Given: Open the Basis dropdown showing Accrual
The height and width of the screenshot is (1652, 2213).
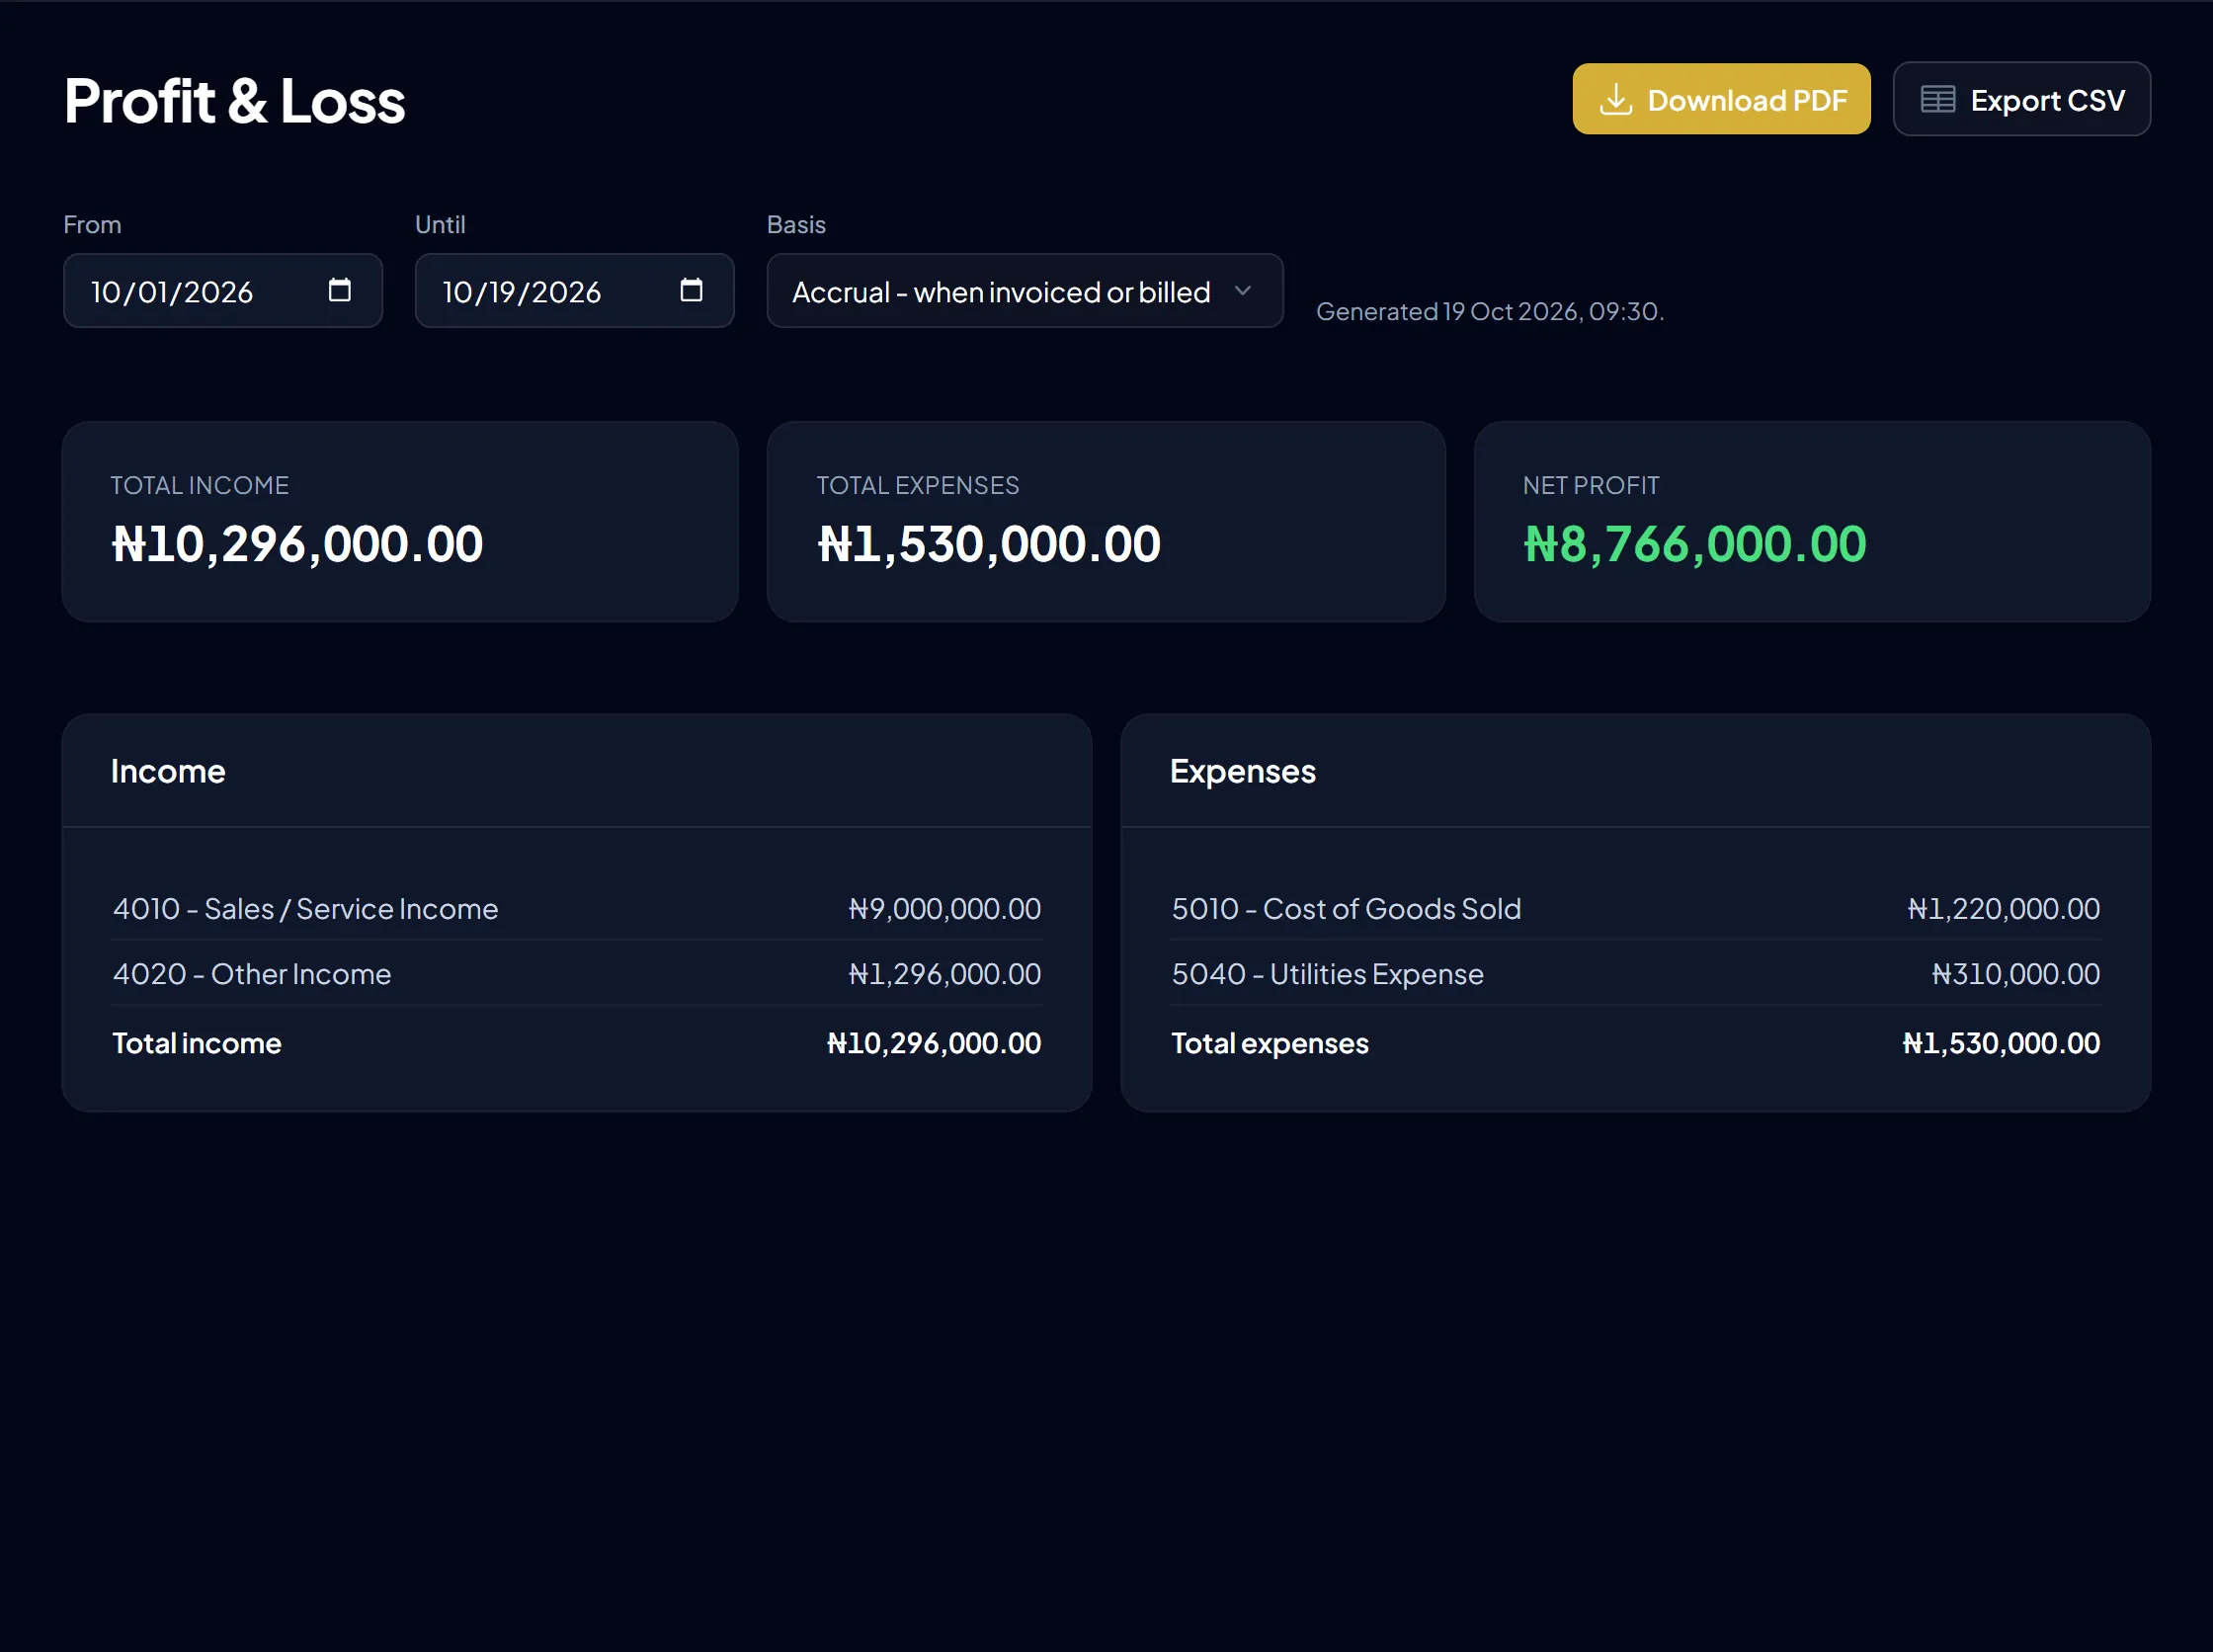Looking at the screenshot, I should 1024,291.
